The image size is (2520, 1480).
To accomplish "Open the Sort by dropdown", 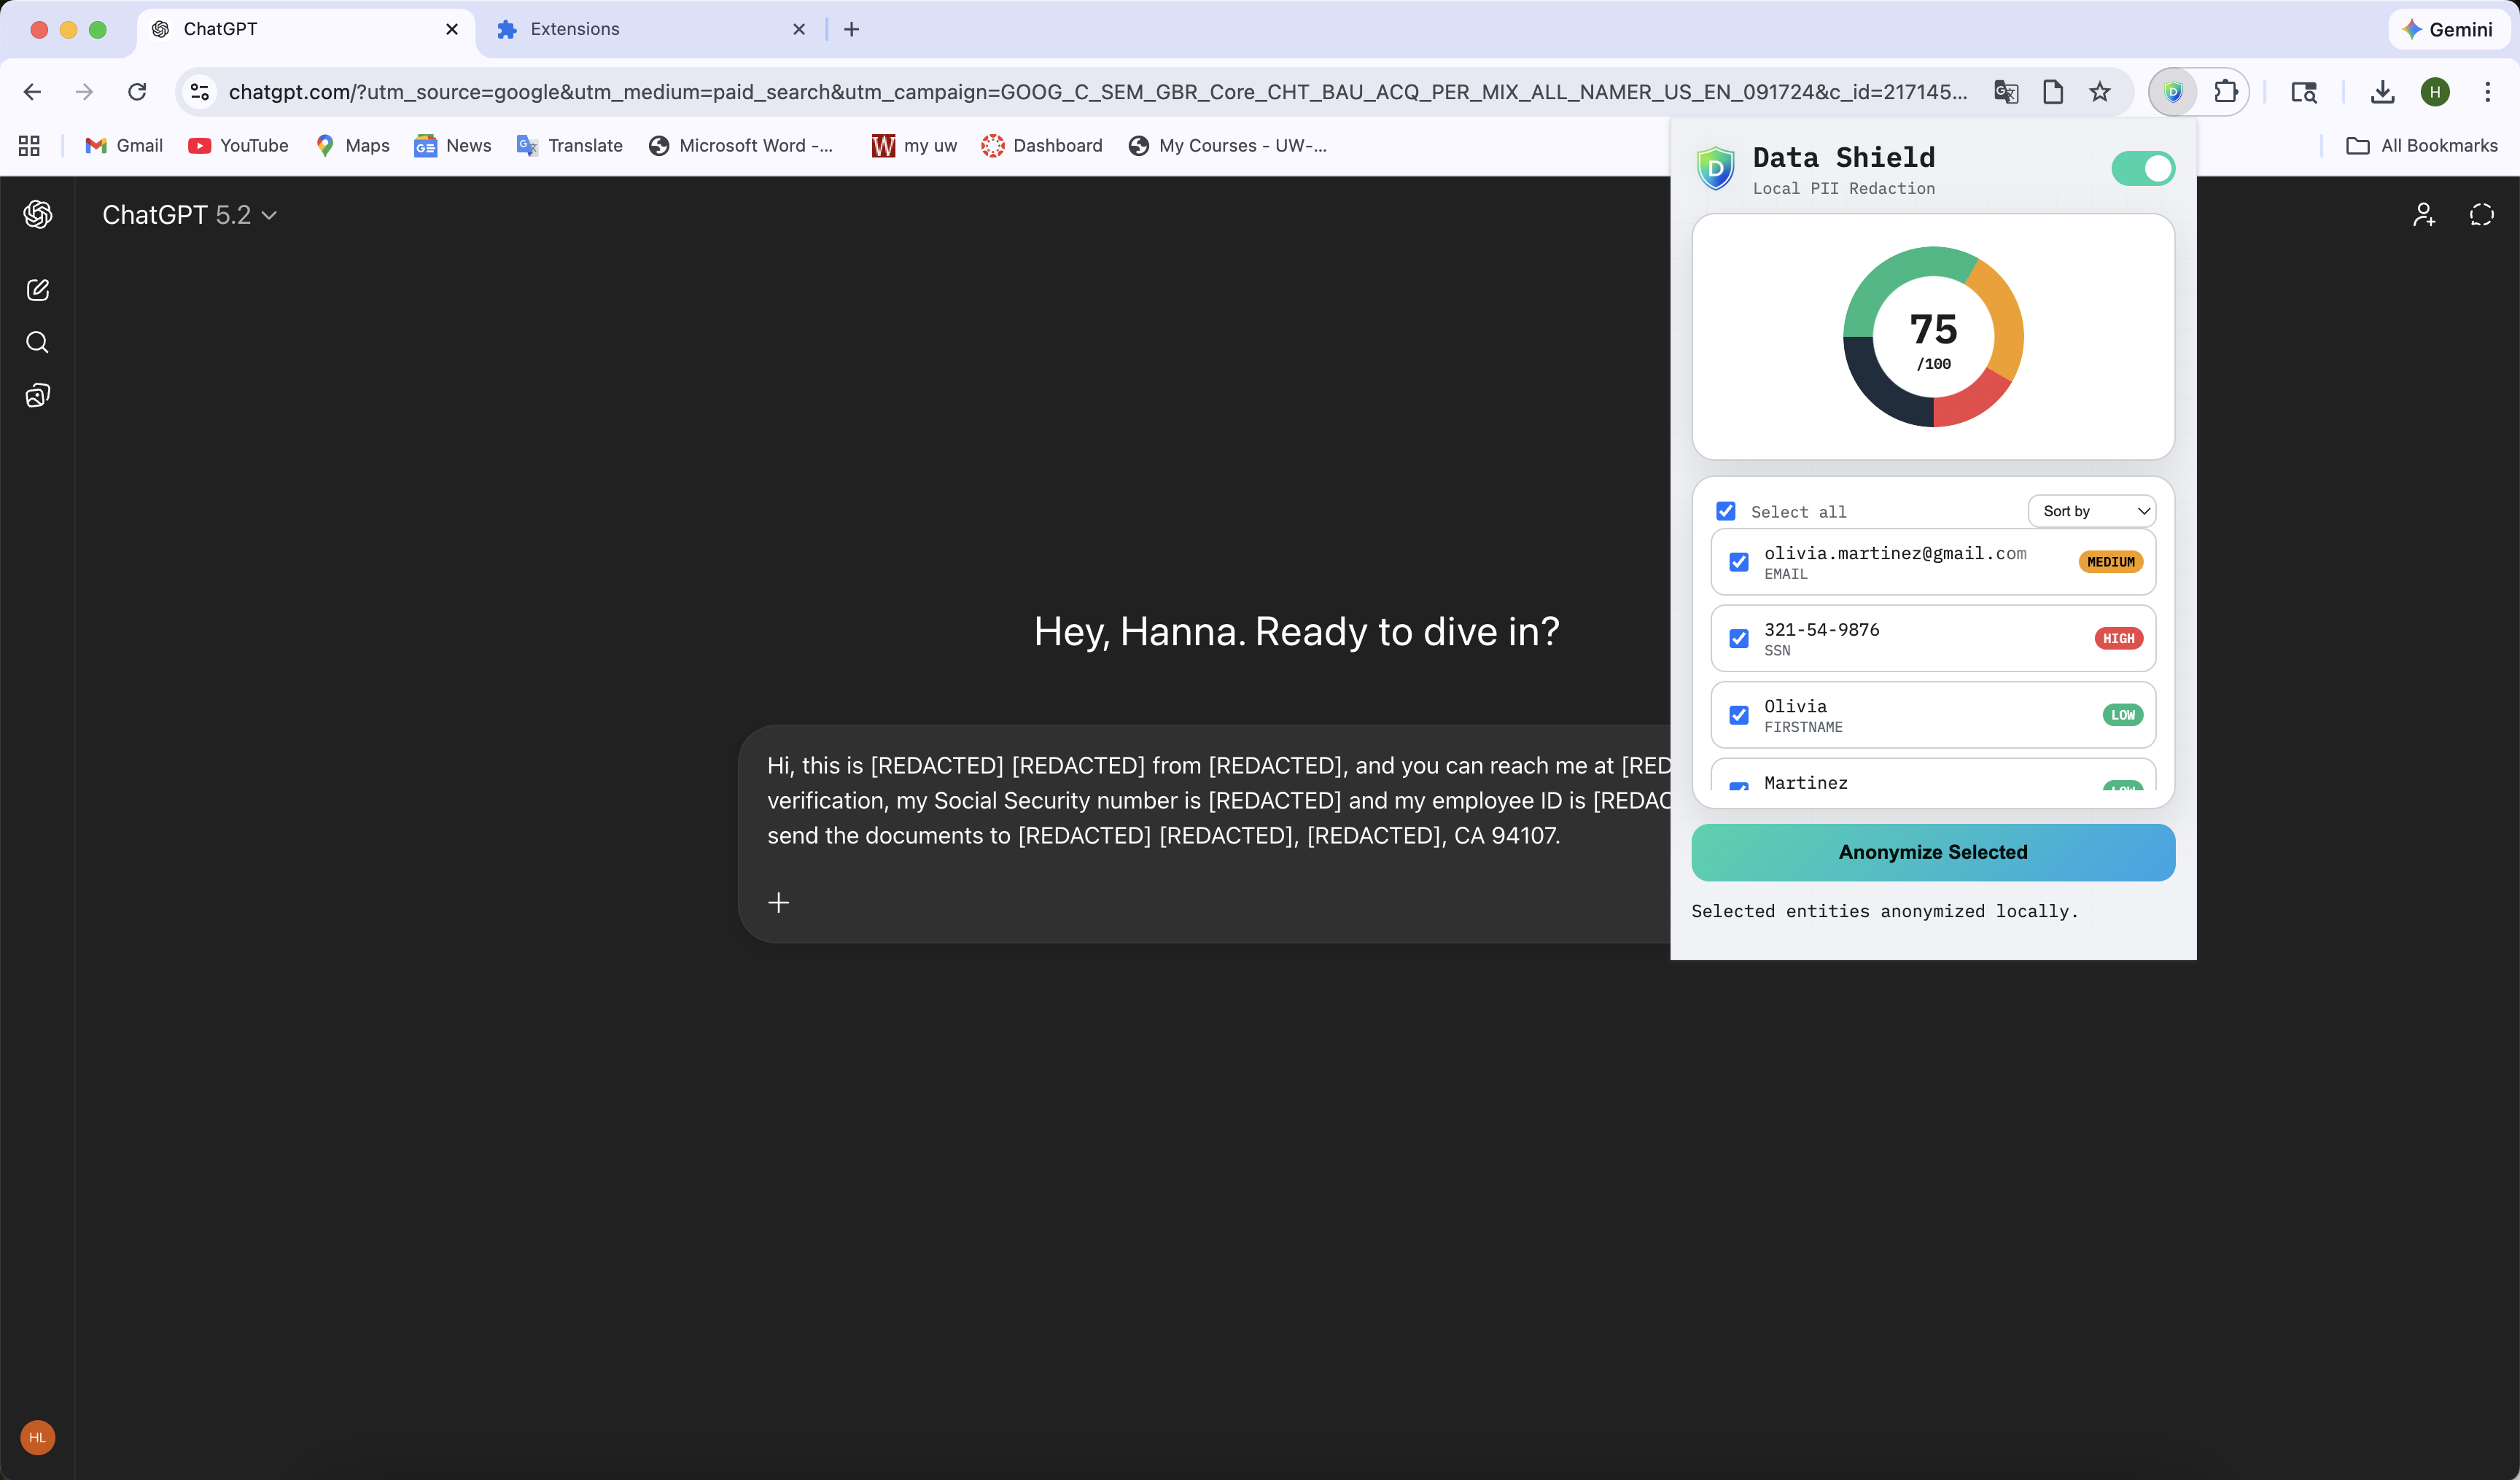I will click(2091, 511).
